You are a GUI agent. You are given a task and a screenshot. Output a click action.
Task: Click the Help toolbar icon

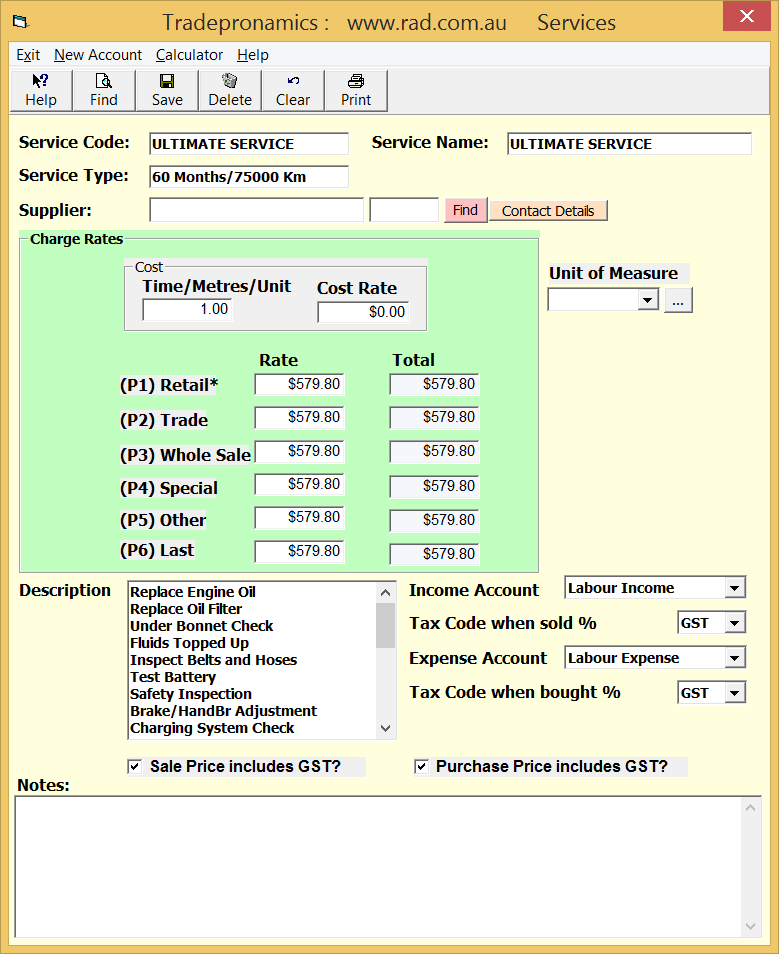pyautogui.click(x=41, y=90)
